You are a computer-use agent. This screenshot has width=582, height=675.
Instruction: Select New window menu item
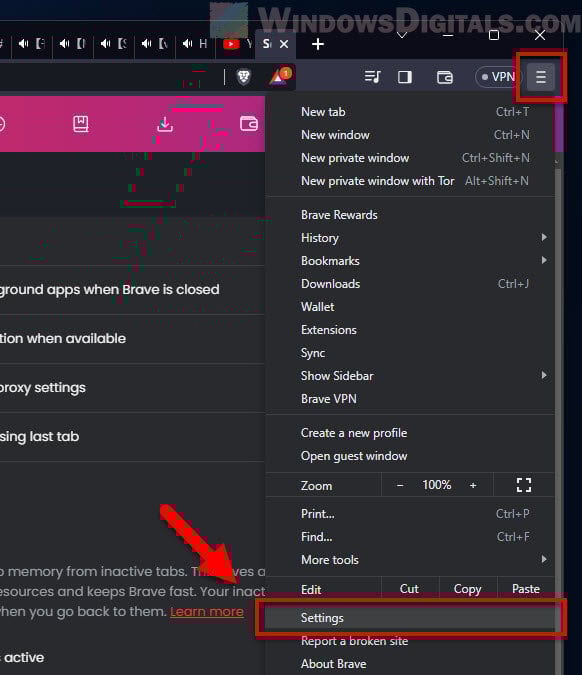[410, 135]
